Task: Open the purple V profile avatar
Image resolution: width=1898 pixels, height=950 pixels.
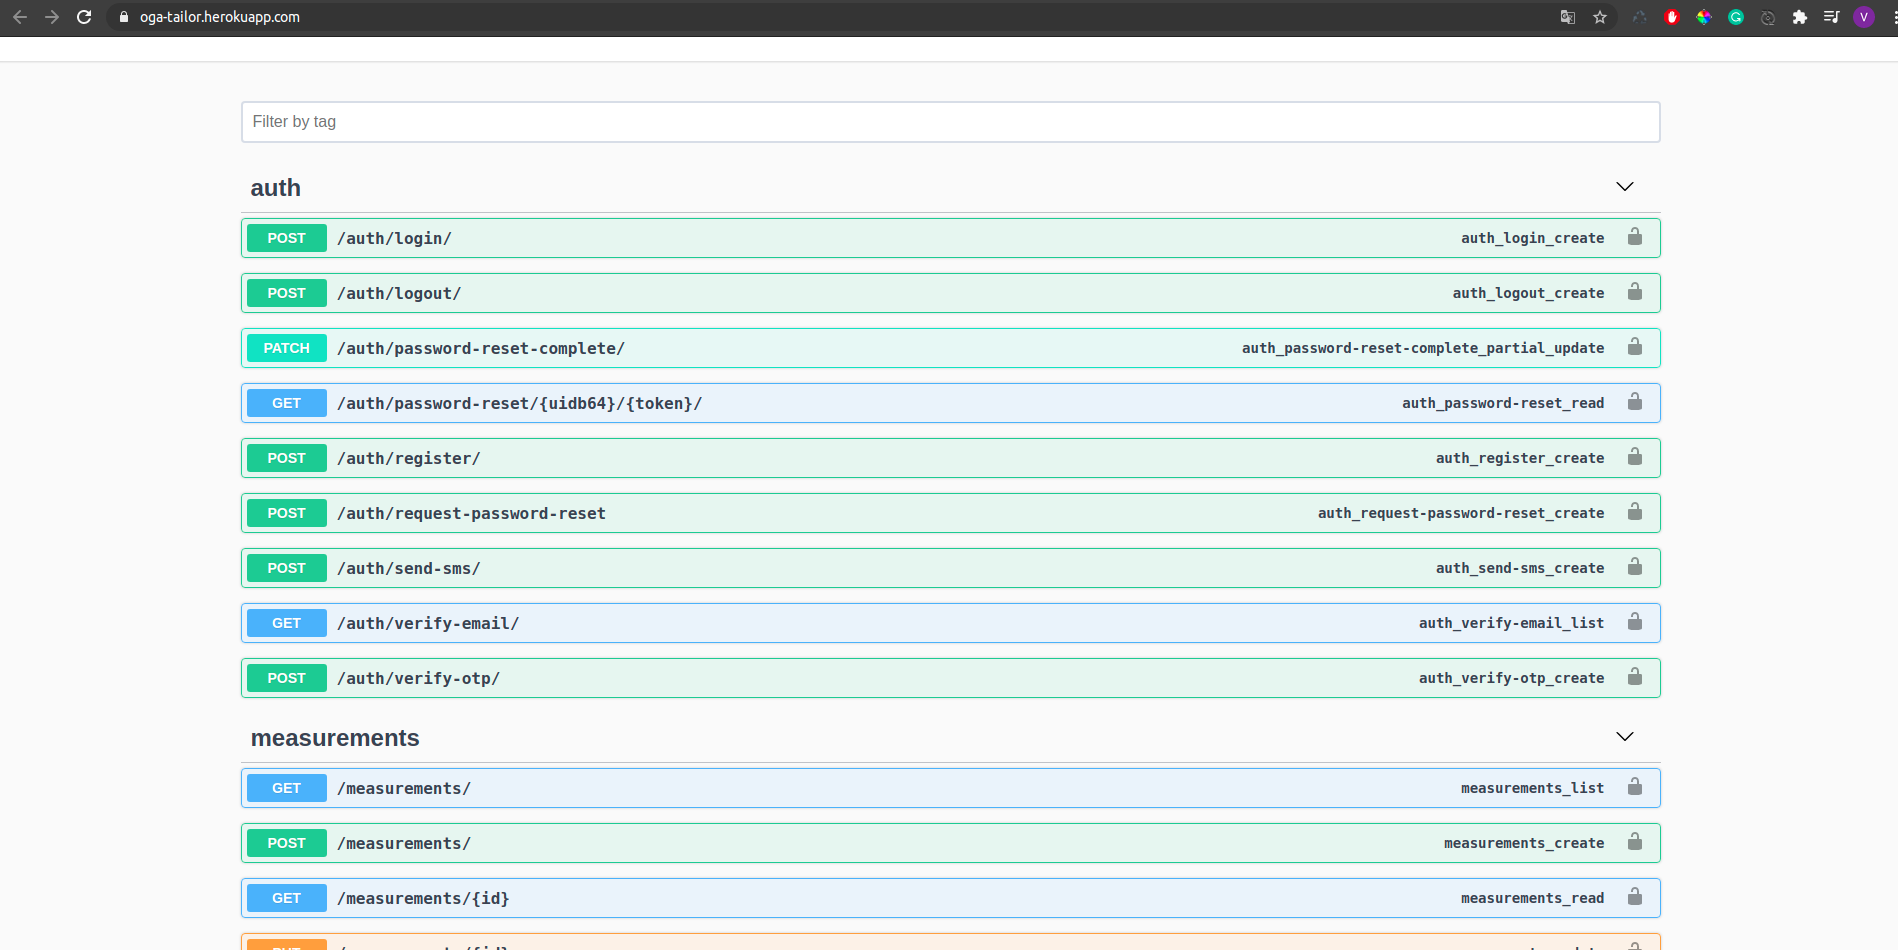Action: click(x=1864, y=17)
